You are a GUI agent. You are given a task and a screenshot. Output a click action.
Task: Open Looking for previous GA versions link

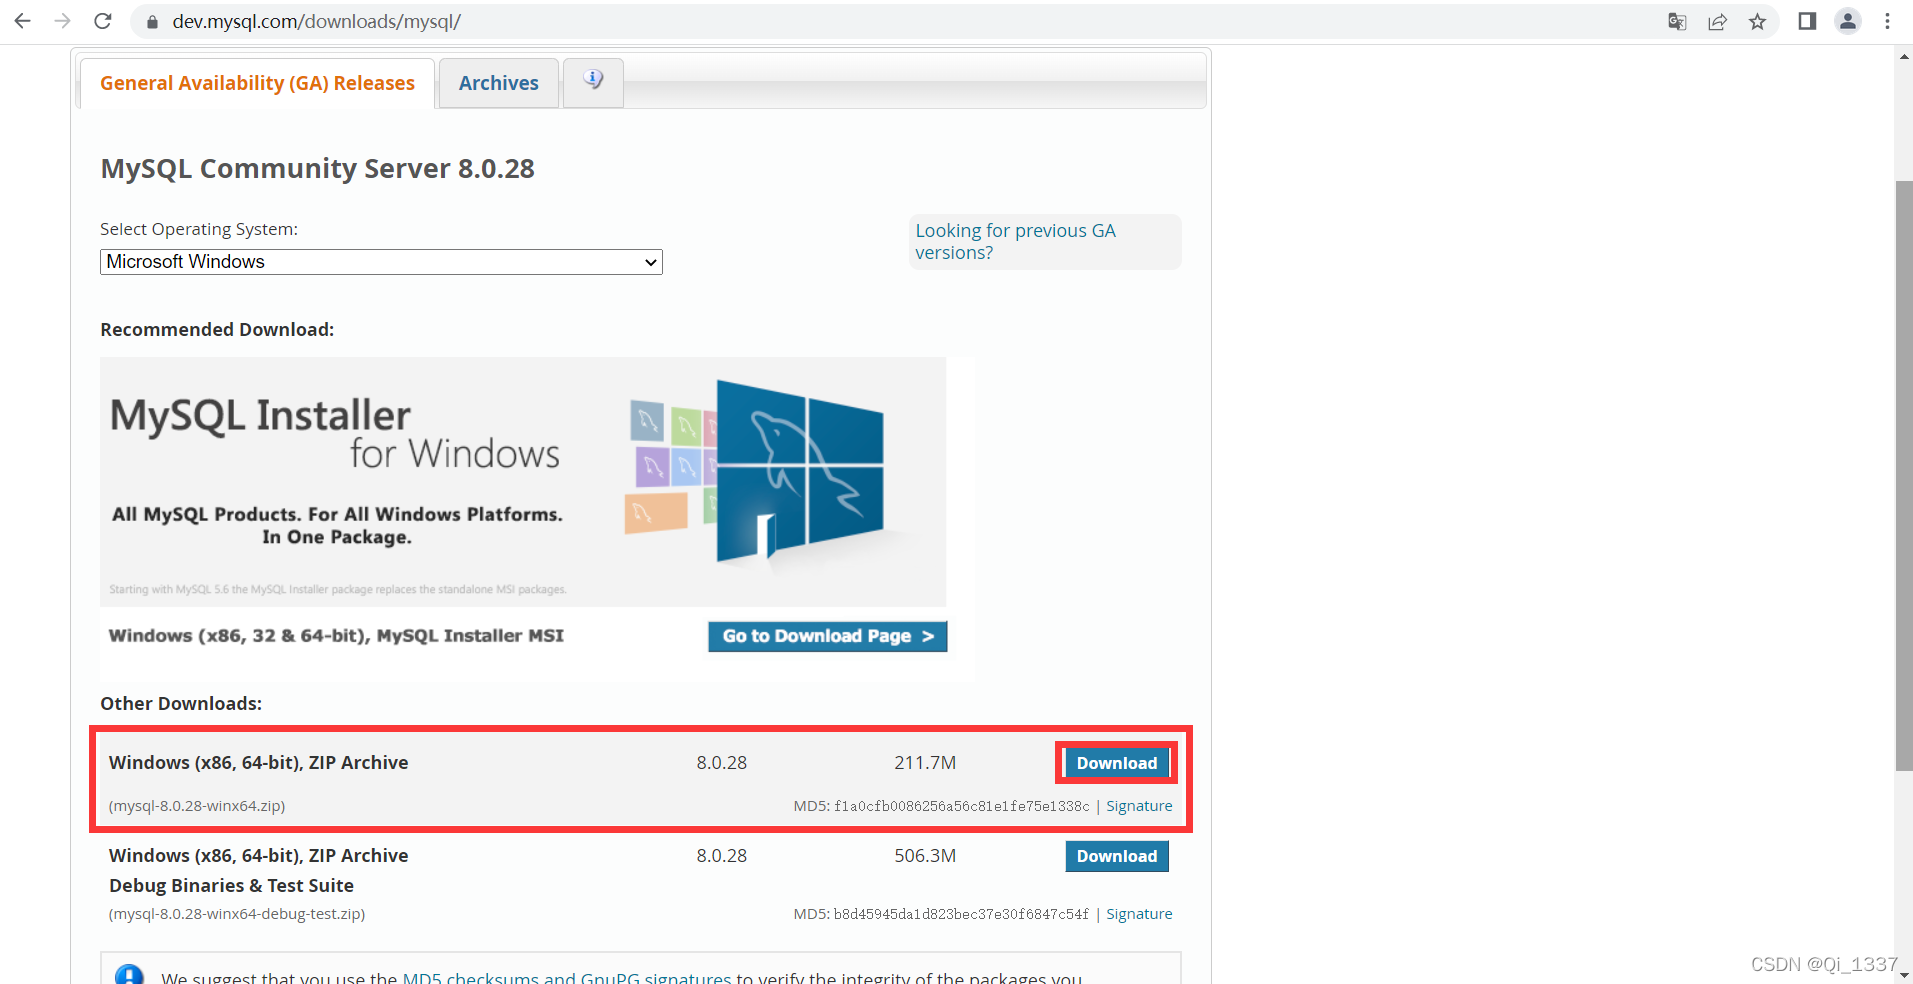coord(1015,241)
